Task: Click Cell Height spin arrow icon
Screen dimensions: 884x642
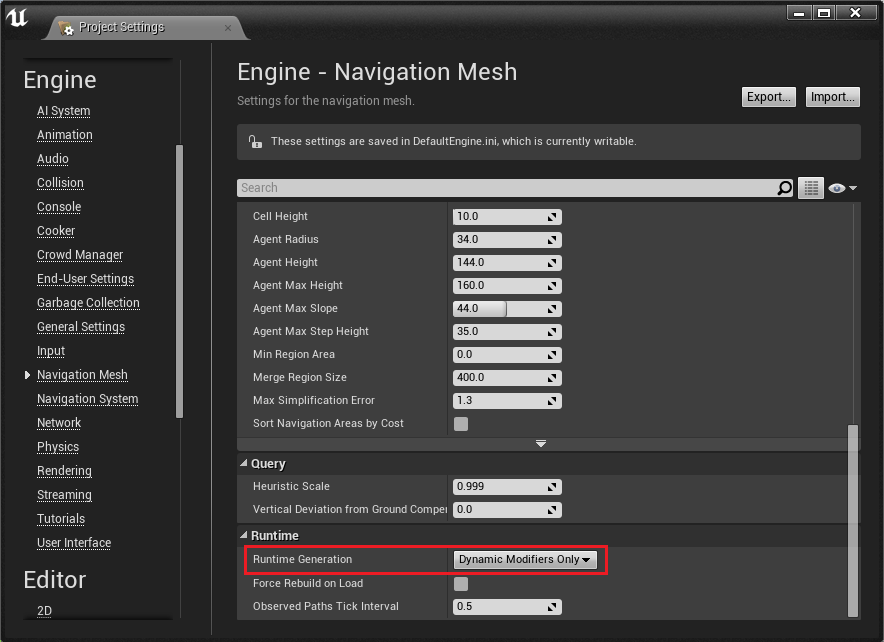Action: (552, 217)
